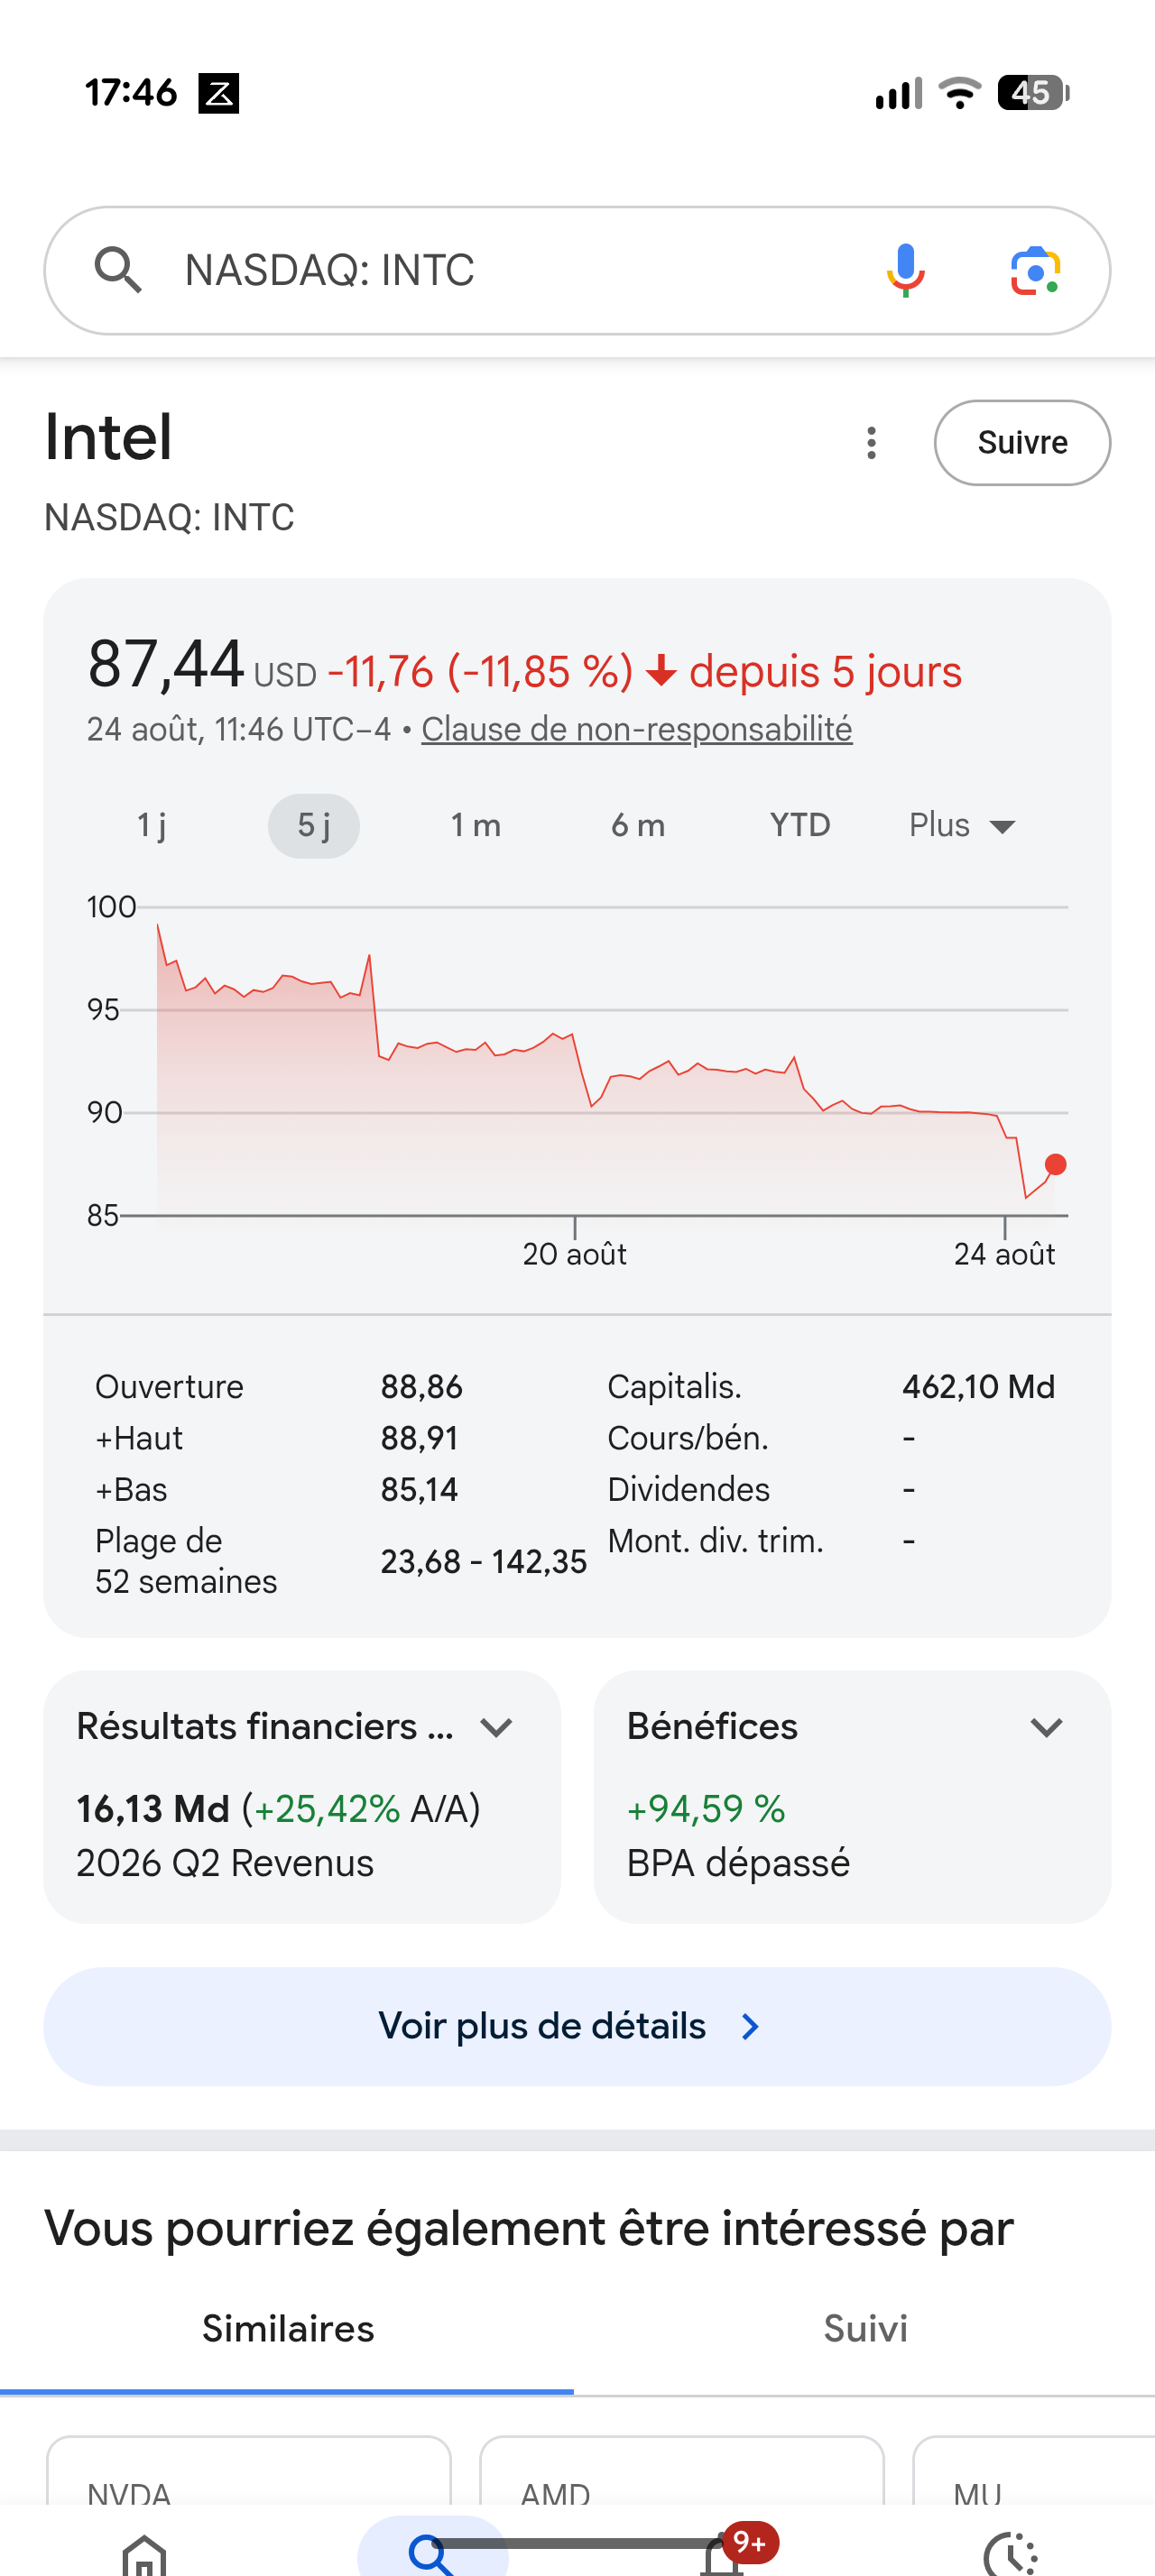Select the 1 m chart range
The image size is (1155, 2576).
(x=476, y=825)
